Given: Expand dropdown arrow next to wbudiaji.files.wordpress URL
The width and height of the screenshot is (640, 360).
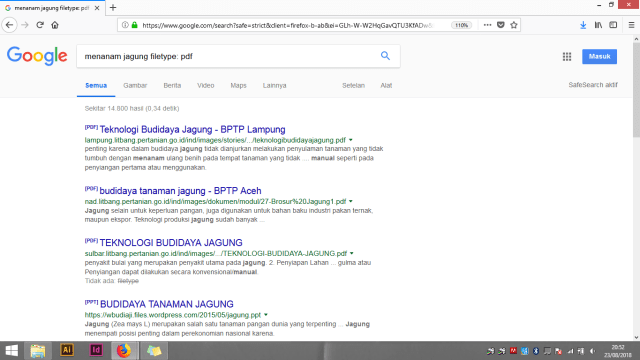Looking at the screenshot, I should point(266,315).
